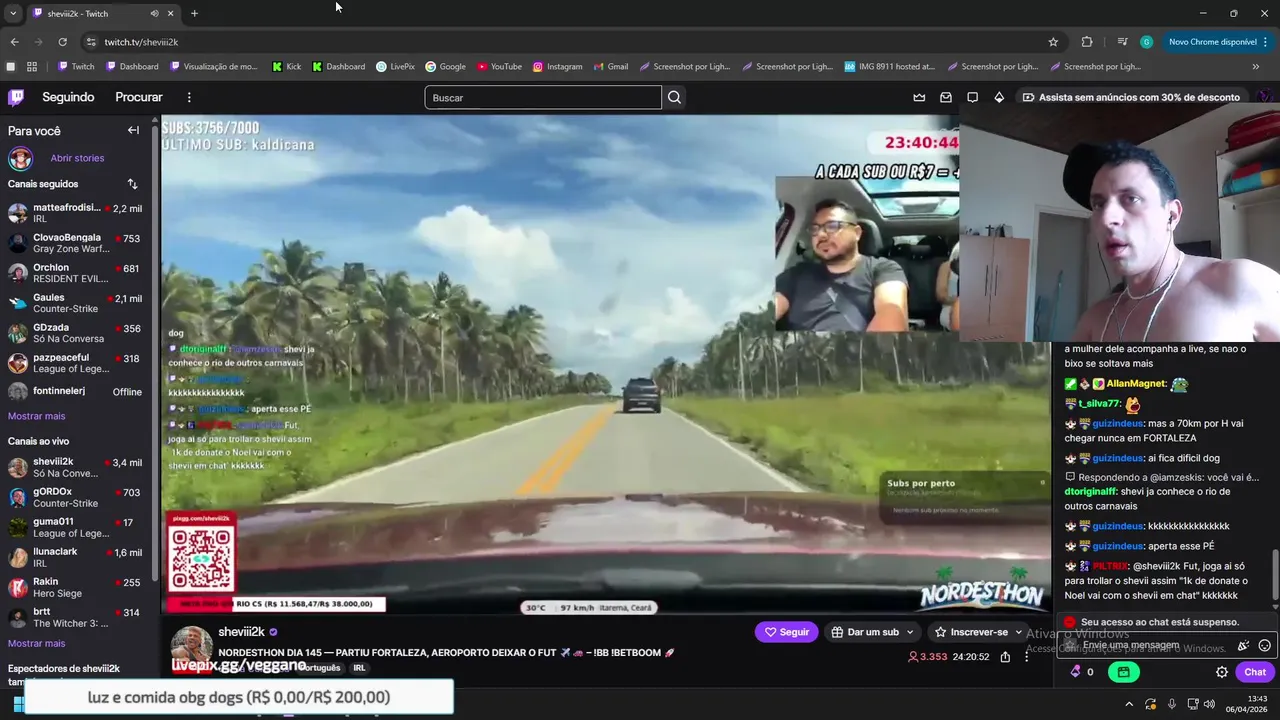The image size is (1280, 720).
Task: Open the taskbar volume control
Action: 1209,704
